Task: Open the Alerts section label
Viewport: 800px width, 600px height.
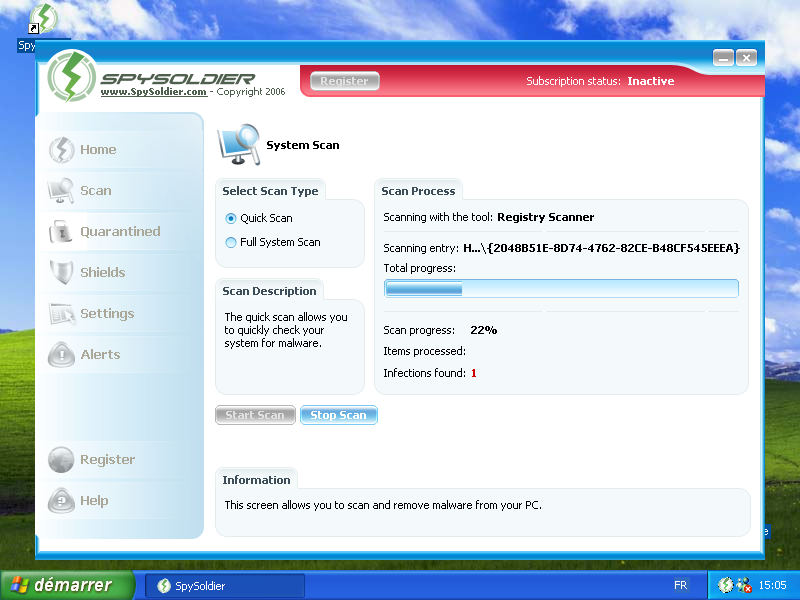Action: tap(101, 355)
